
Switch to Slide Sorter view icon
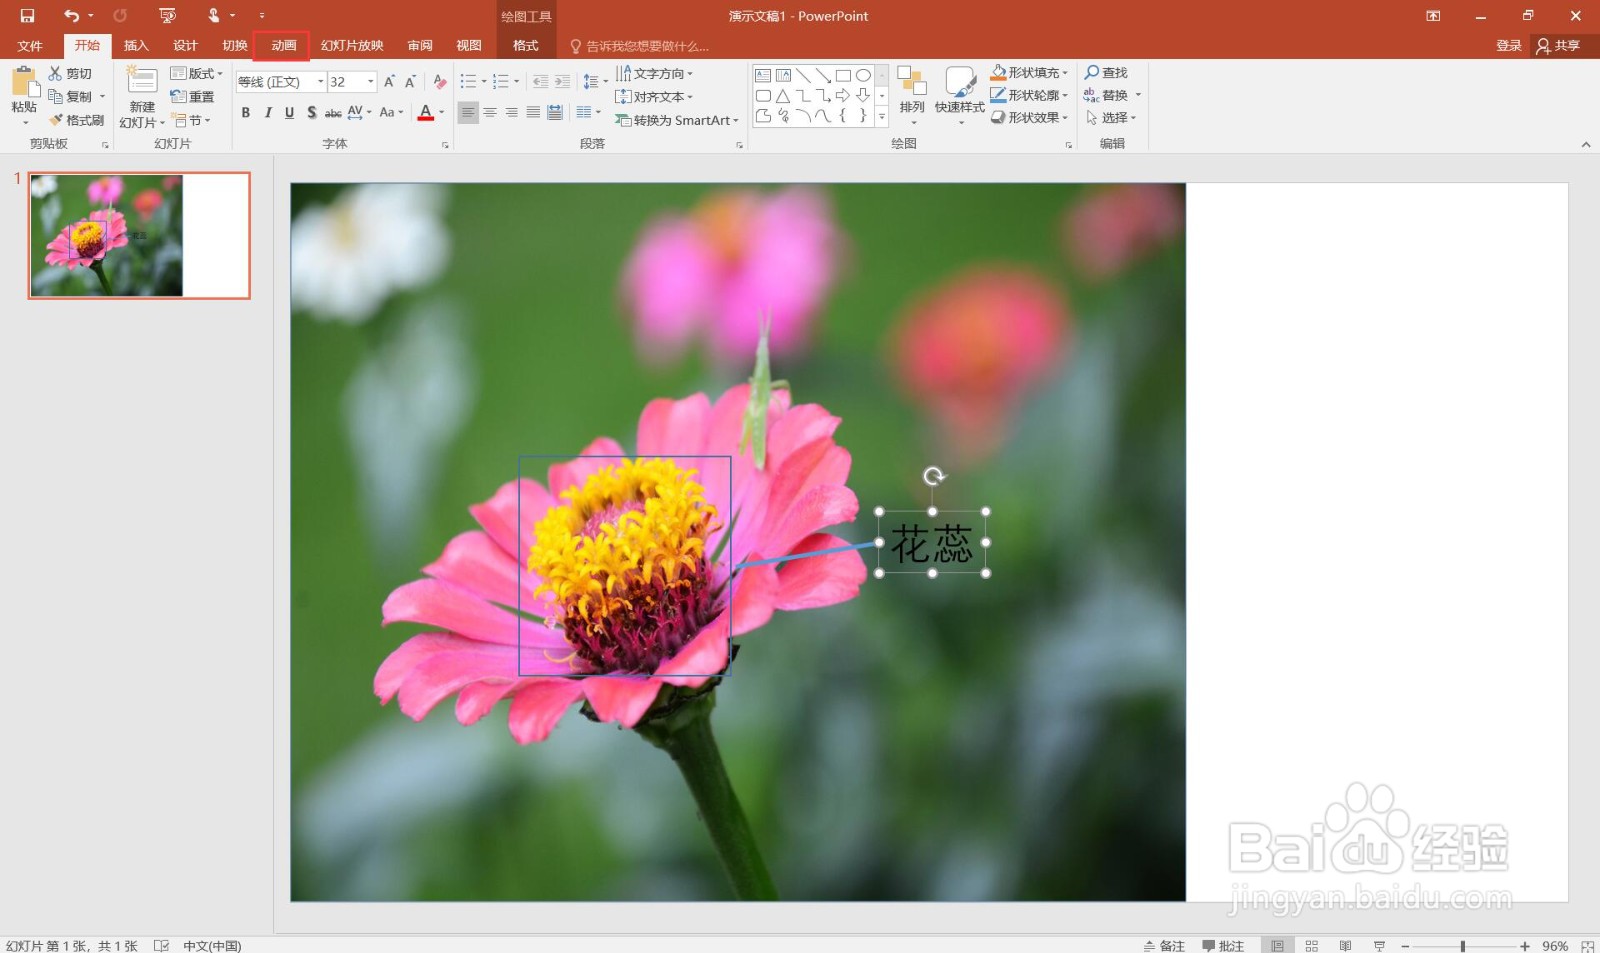pyautogui.click(x=1311, y=945)
